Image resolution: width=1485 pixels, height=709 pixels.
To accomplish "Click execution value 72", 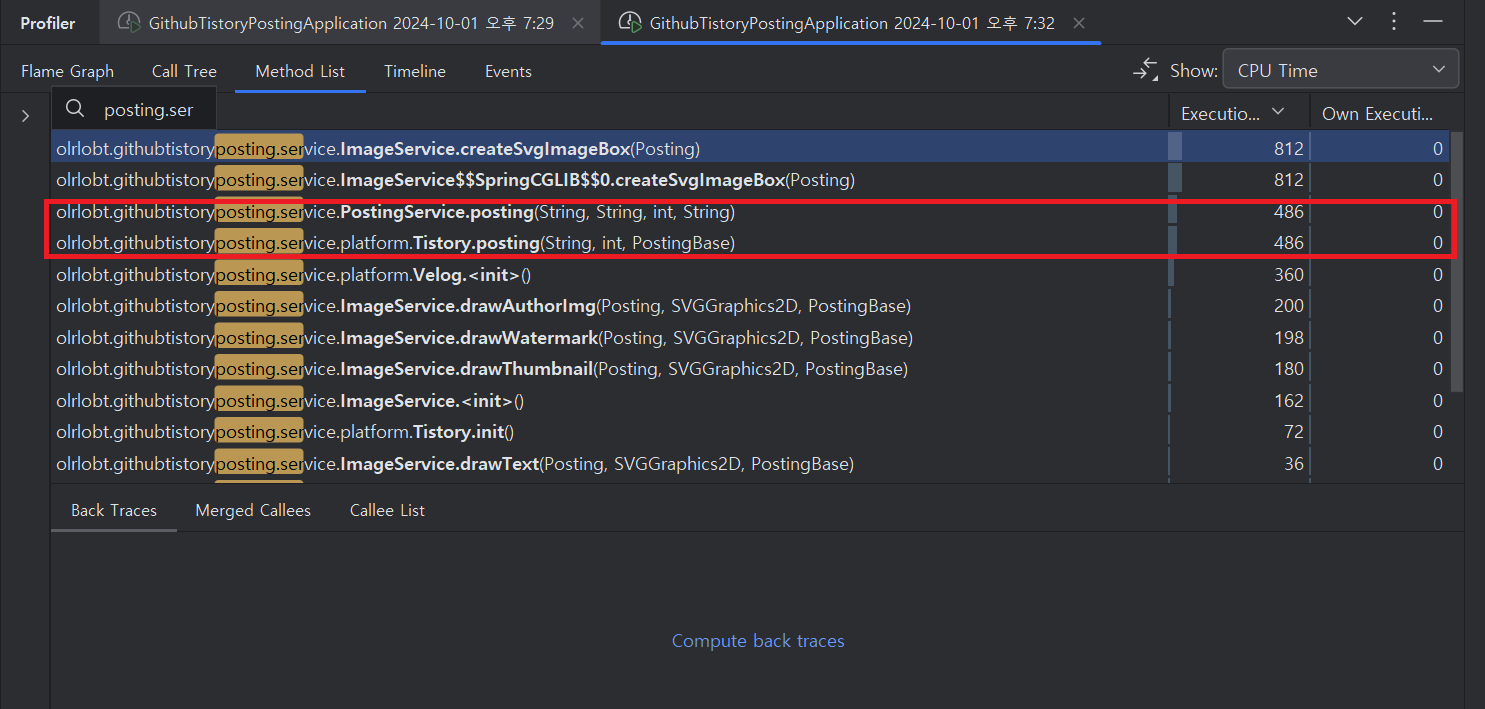I will (1294, 432).
